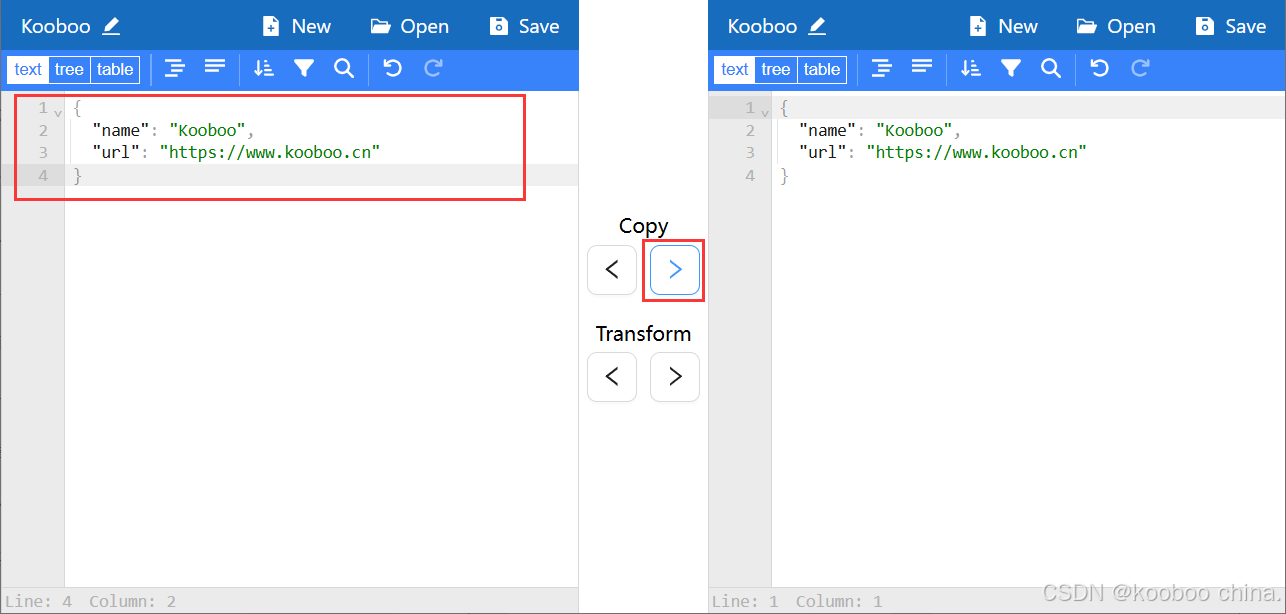Undo last change in right editor
This screenshot has height=614, width=1286.
click(1100, 68)
